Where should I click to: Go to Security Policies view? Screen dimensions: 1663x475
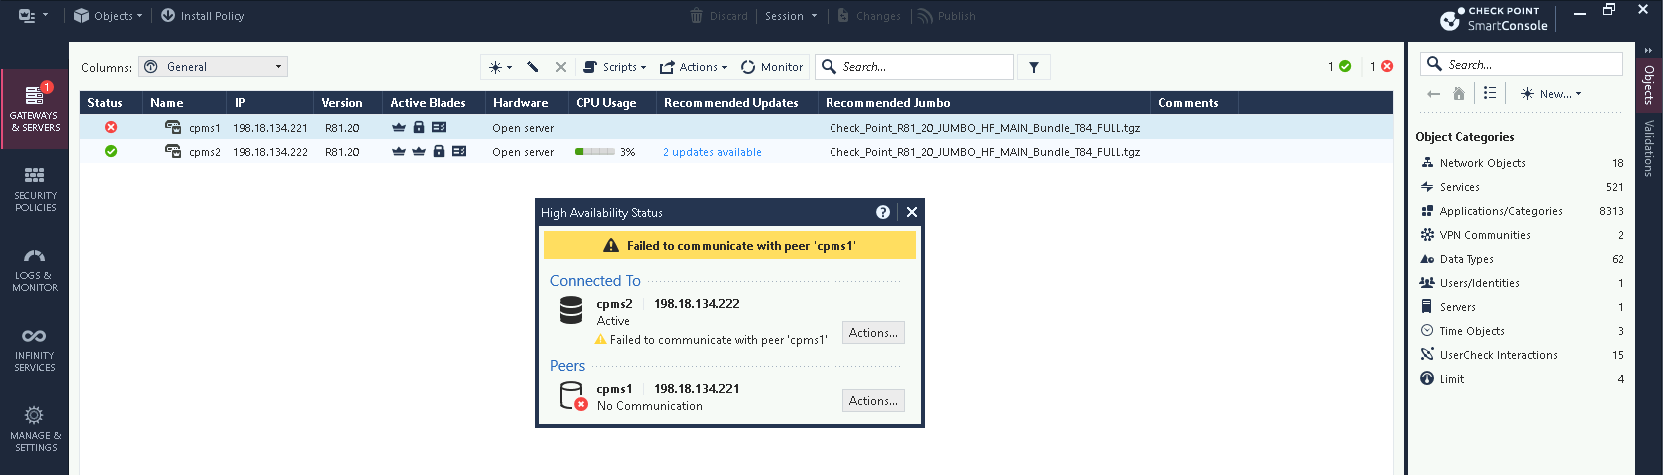[35, 189]
